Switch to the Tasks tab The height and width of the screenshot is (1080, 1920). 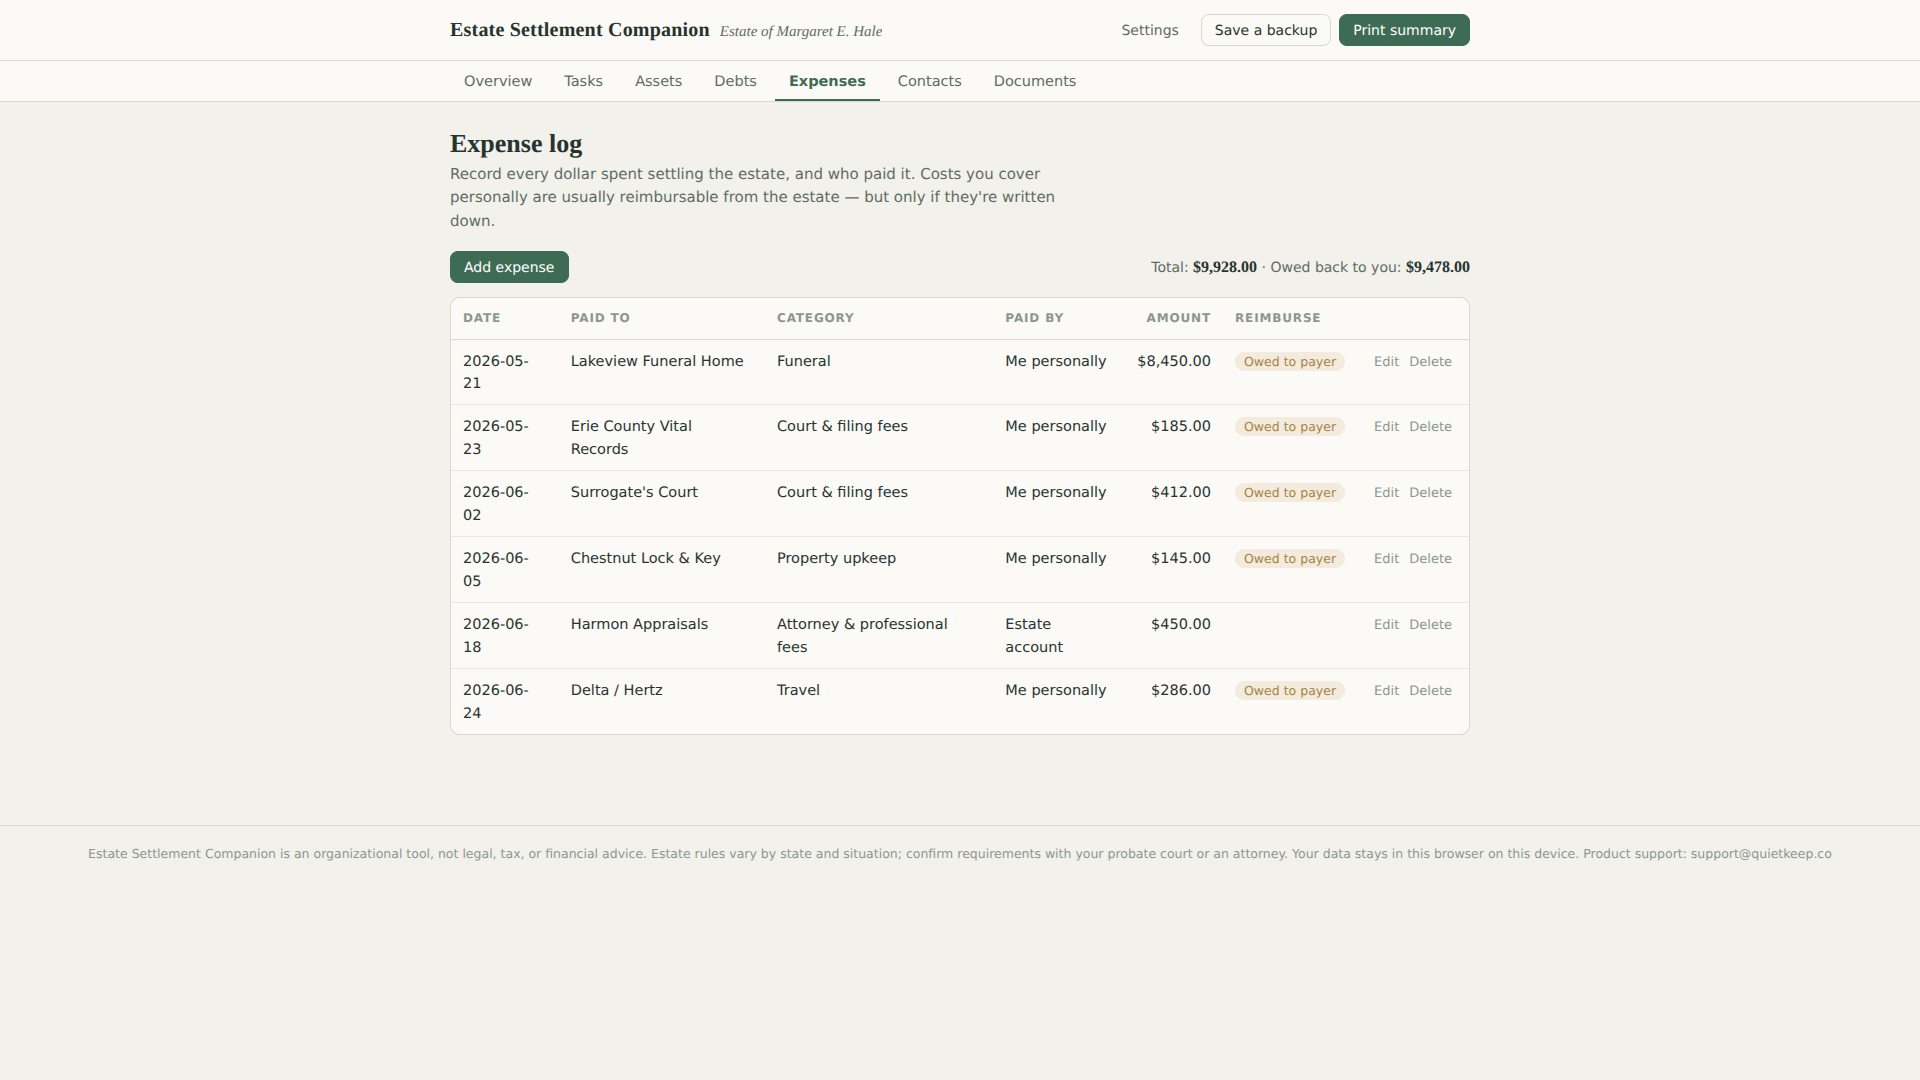pos(583,81)
